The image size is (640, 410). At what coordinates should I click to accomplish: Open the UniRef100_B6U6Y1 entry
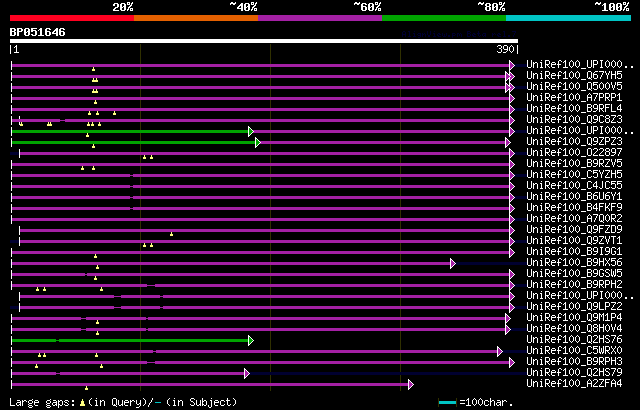tap(573, 196)
